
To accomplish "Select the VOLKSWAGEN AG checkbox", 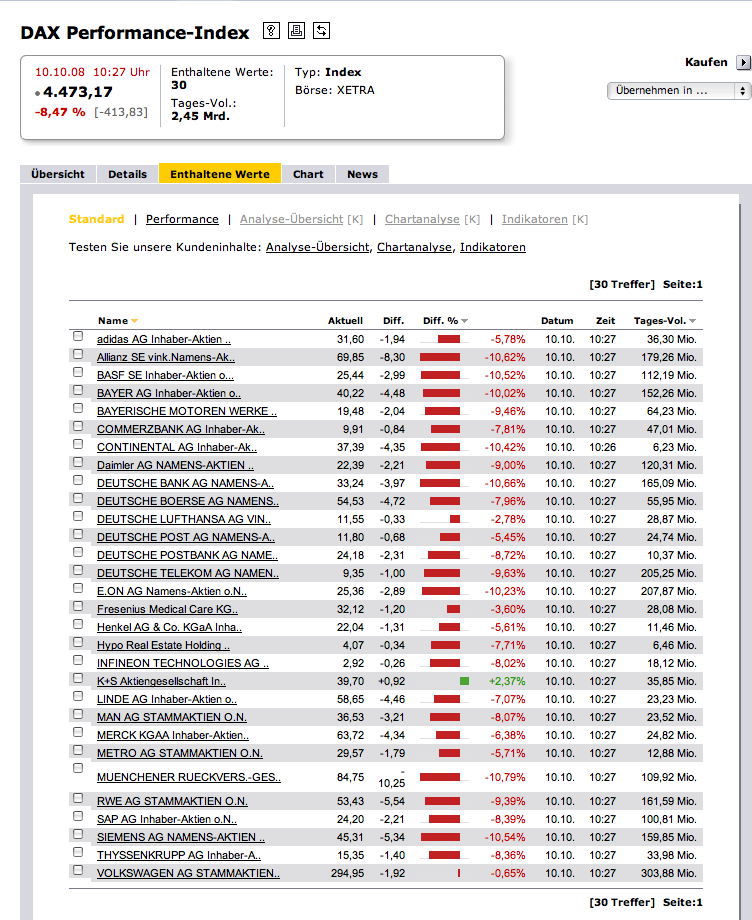I will click(78, 870).
